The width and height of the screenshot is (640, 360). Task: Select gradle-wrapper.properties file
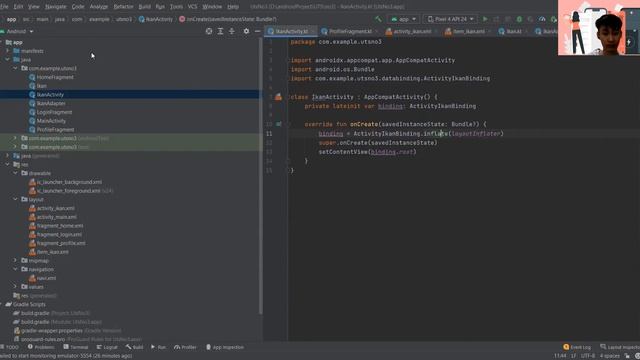pos(52,331)
